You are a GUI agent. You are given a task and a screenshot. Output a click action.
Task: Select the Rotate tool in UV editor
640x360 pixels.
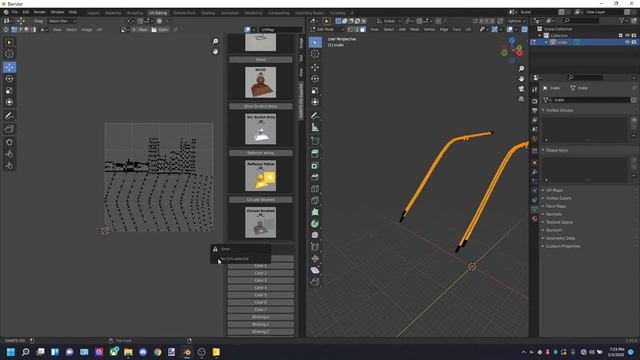tap(9, 79)
